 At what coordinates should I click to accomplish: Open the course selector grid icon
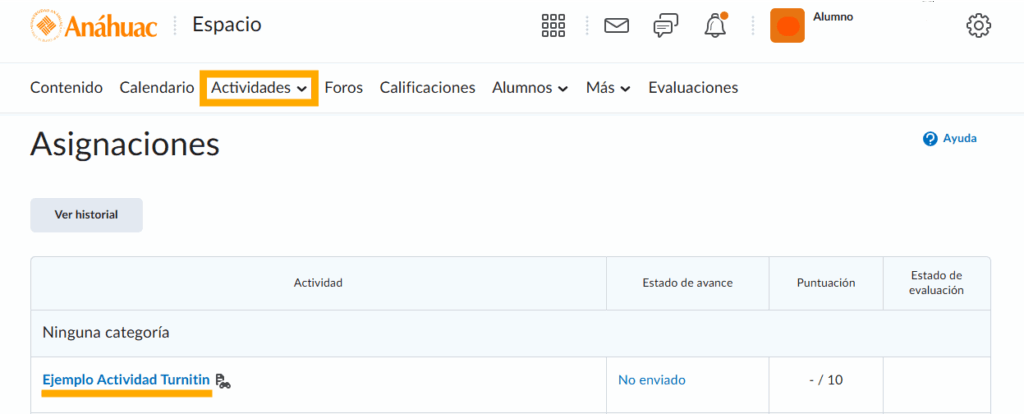tap(554, 26)
